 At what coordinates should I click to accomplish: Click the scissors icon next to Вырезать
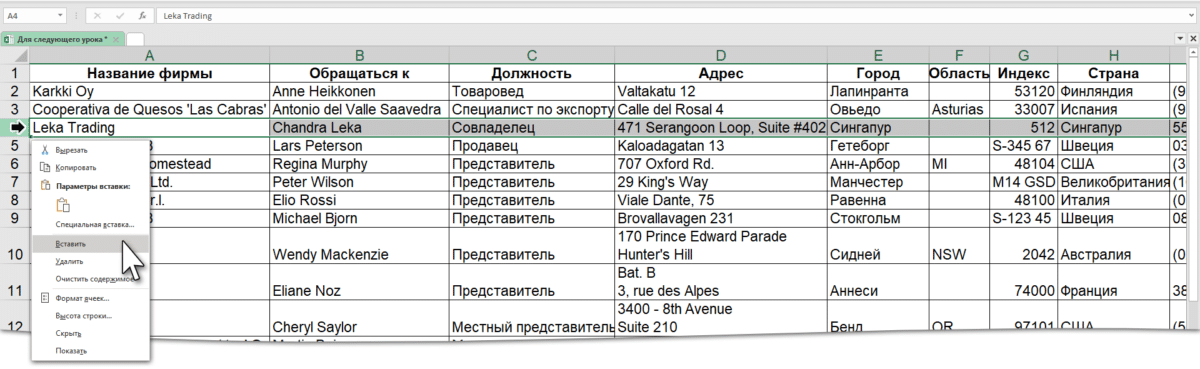click(x=44, y=149)
